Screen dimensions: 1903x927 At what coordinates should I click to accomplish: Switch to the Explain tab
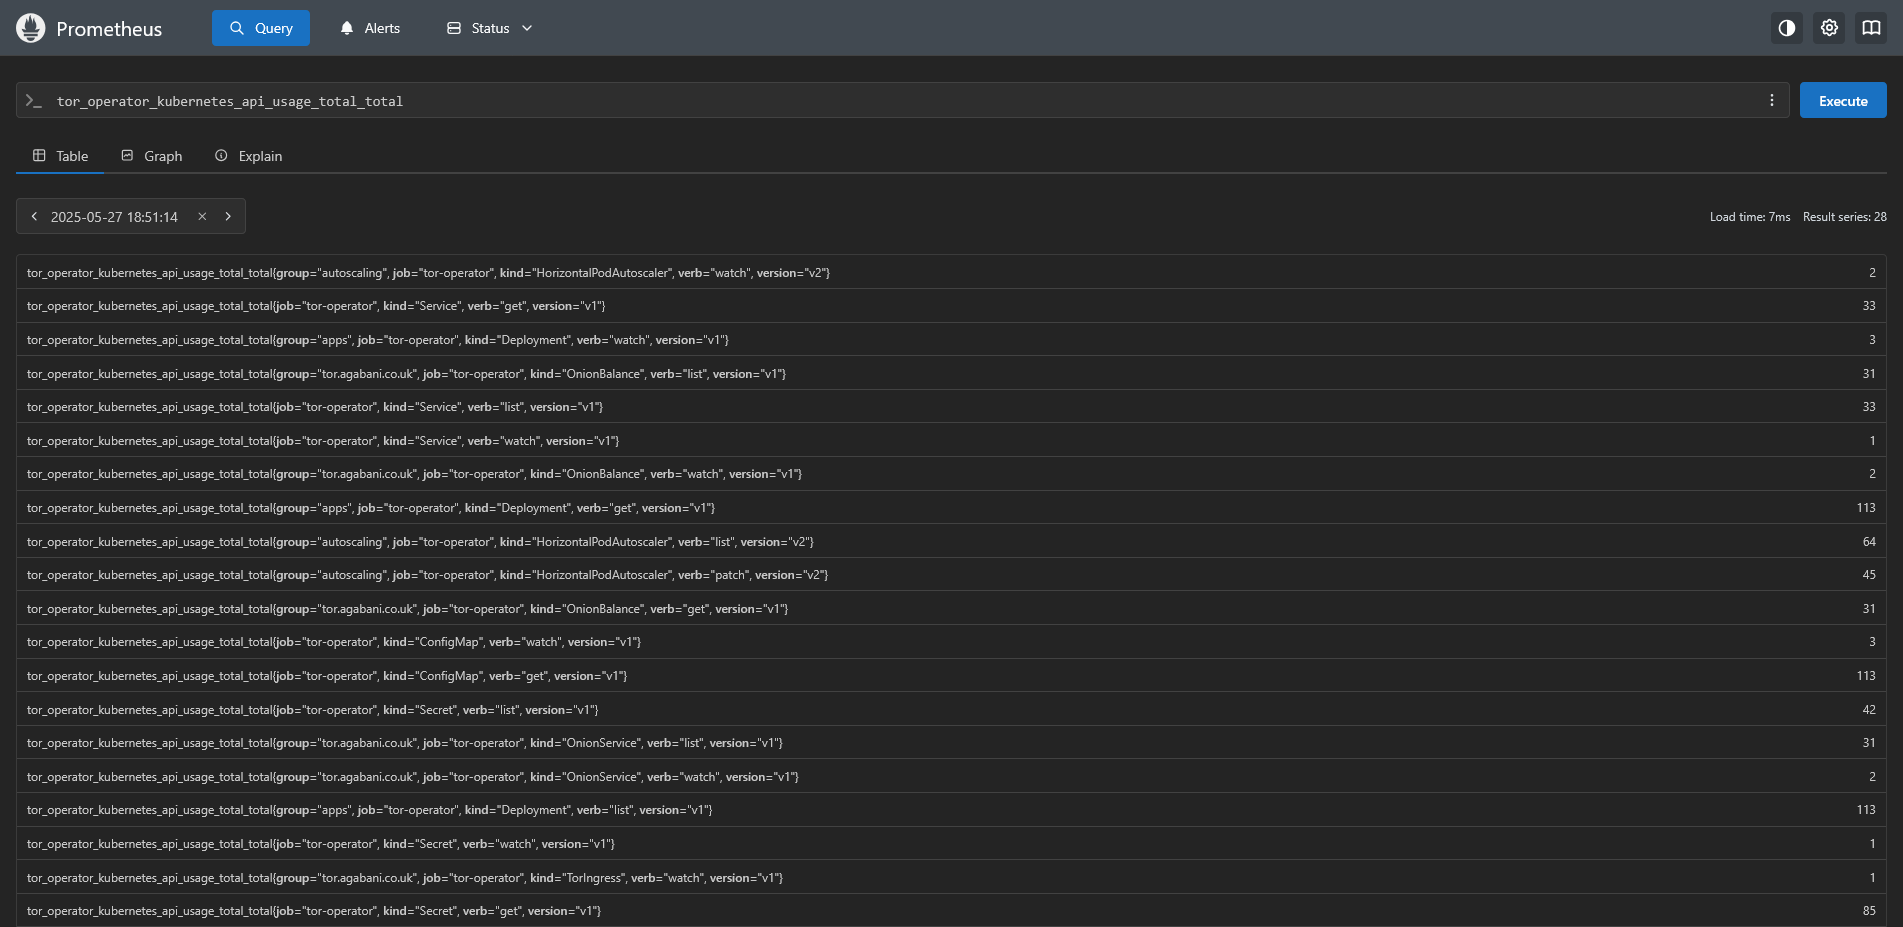248,156
